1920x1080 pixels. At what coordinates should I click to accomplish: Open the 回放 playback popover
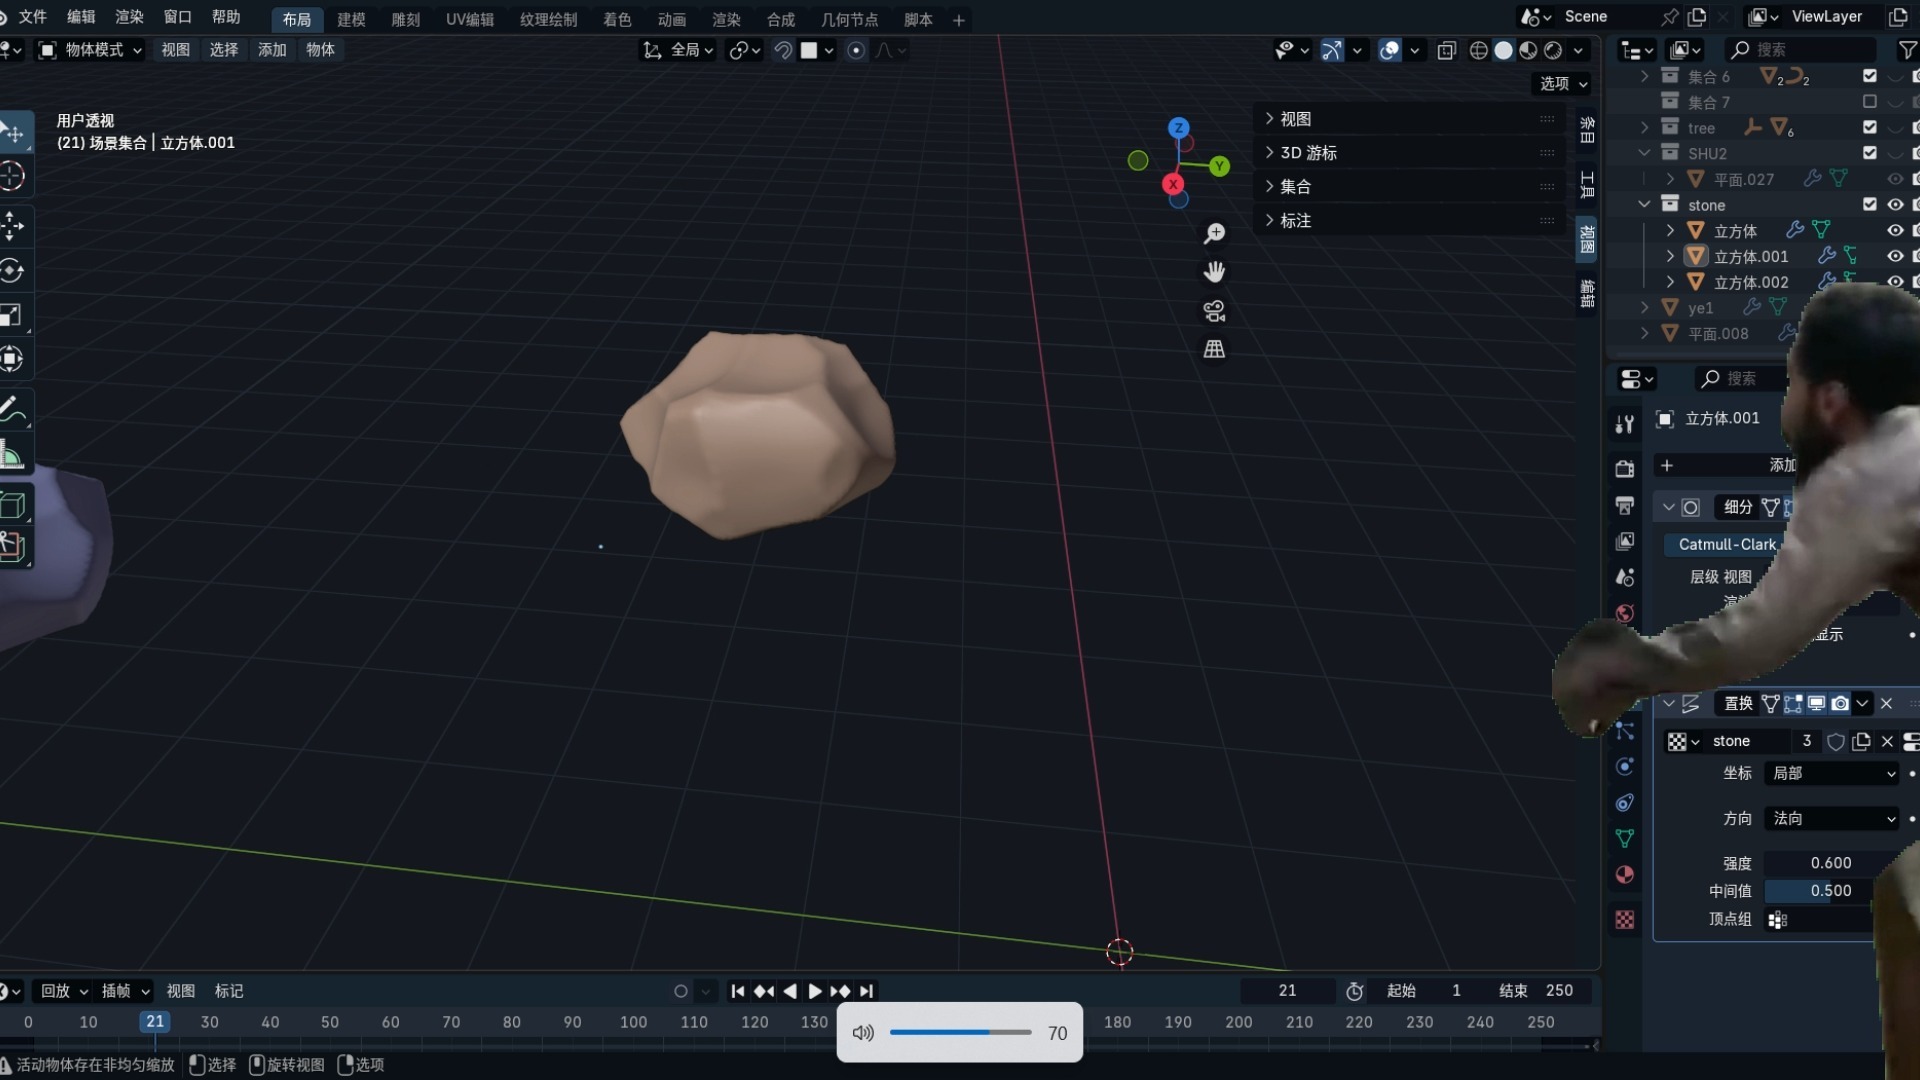click(x=64, y=991)
